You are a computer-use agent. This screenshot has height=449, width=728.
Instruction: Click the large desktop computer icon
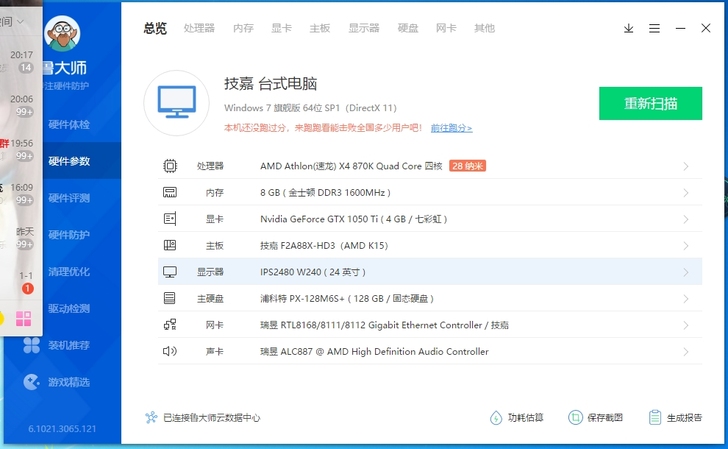pos(176,103)
